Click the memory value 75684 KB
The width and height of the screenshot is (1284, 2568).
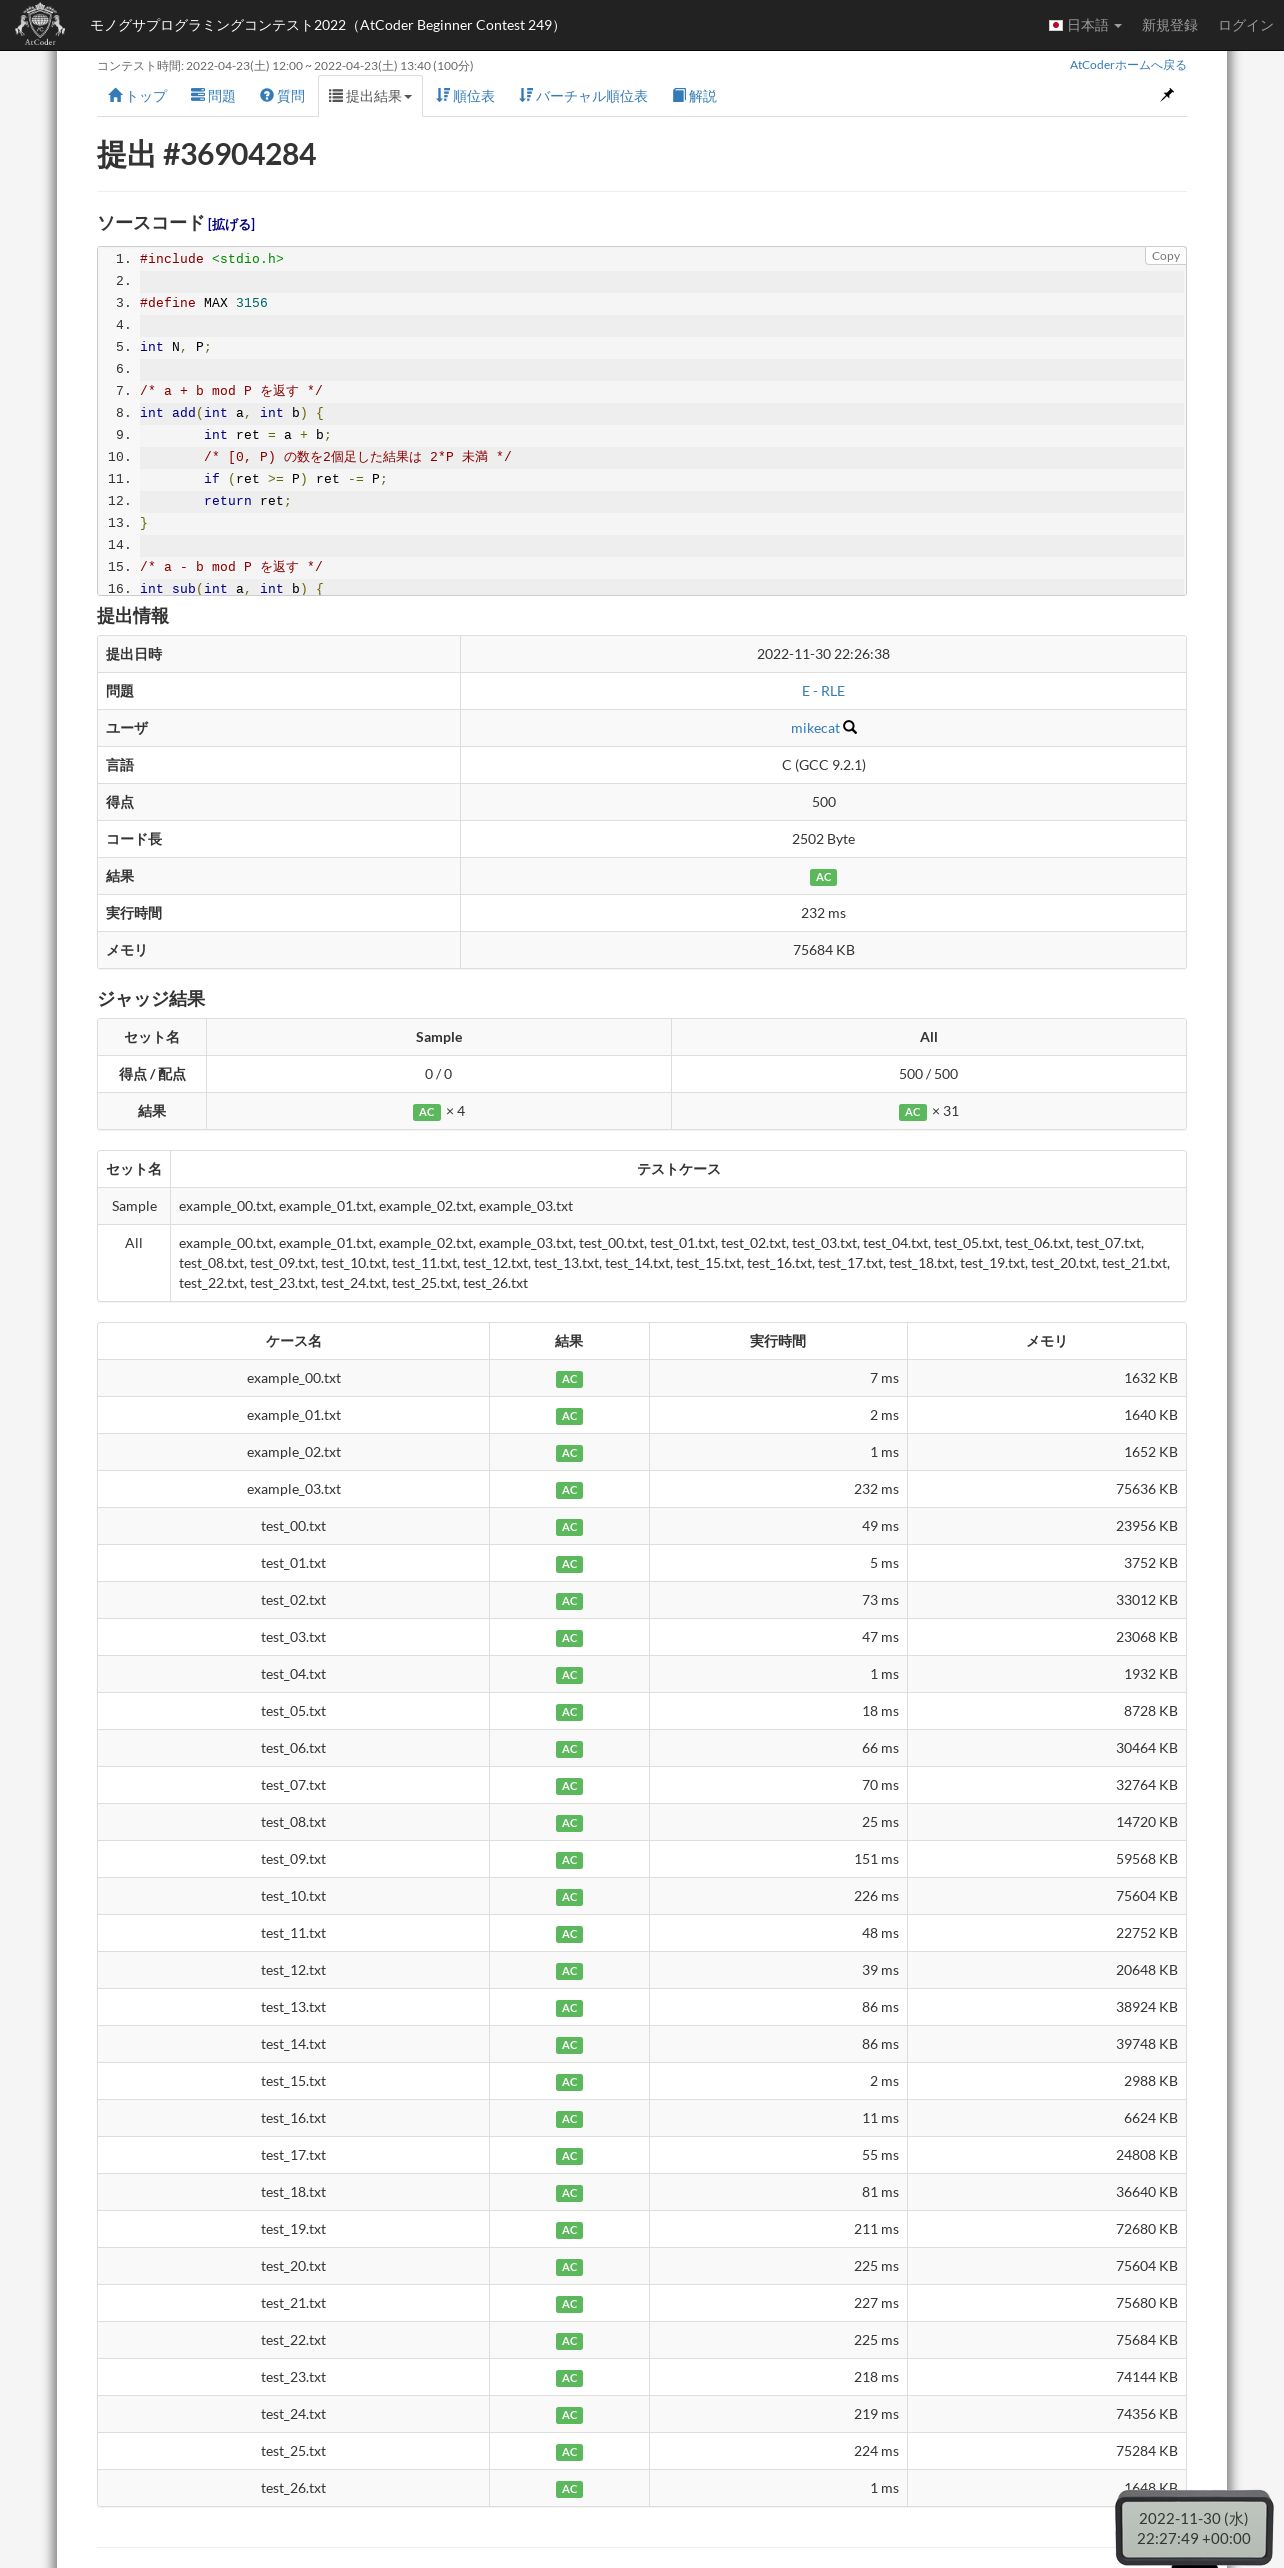pos(823,950)
